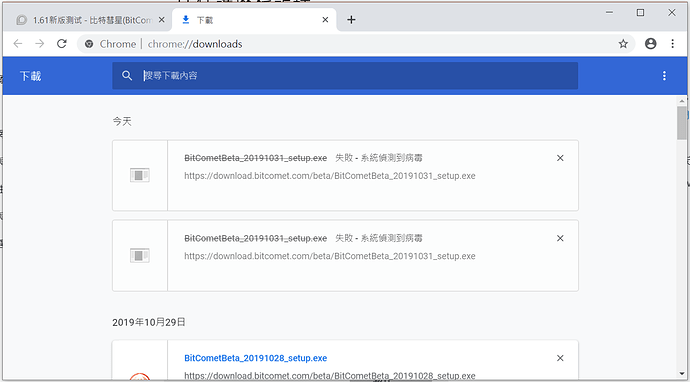Screen dimensions: 690x382
Task: Click first 失敗 - 系統偵測到病毒 status text
Action: click(379, 158)
